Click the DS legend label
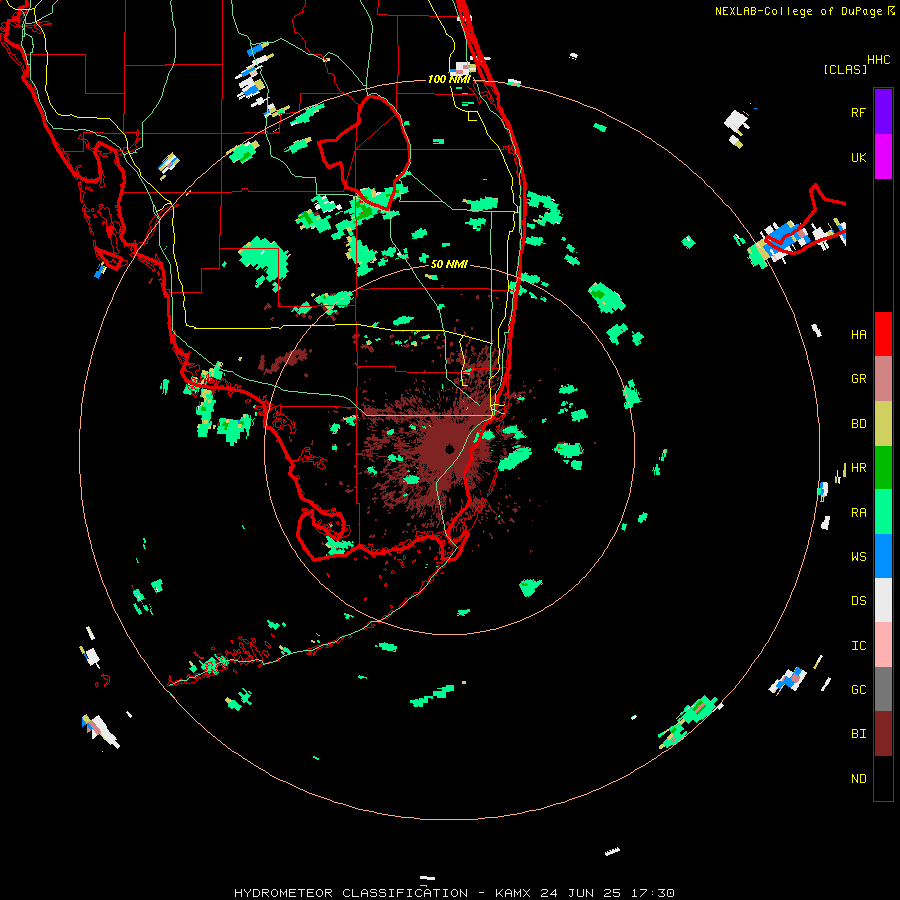Image resolution: width=900 pixels, height=900 pixels. pyautogui.click(x=858, y=600)
